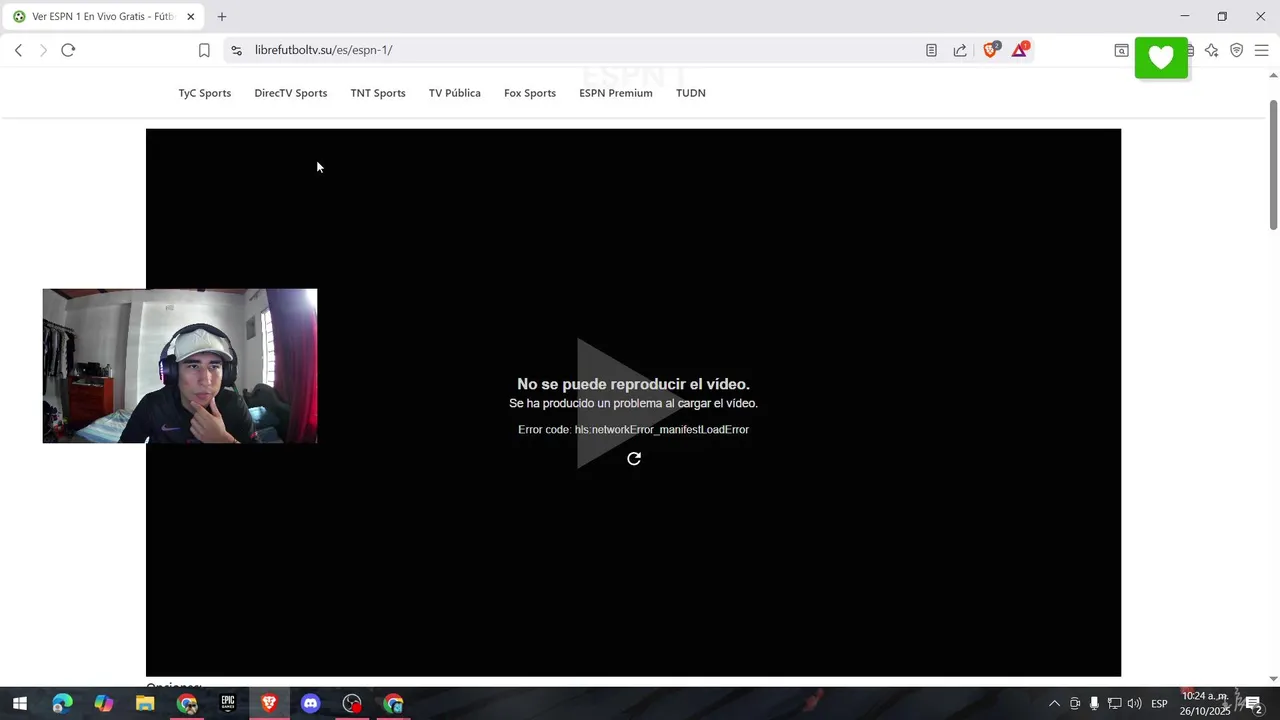Open the network status tray icon
Image resolution: width=1280 pixels, height=720 pixels.
pyautogui.click(x=1115, y=704)
